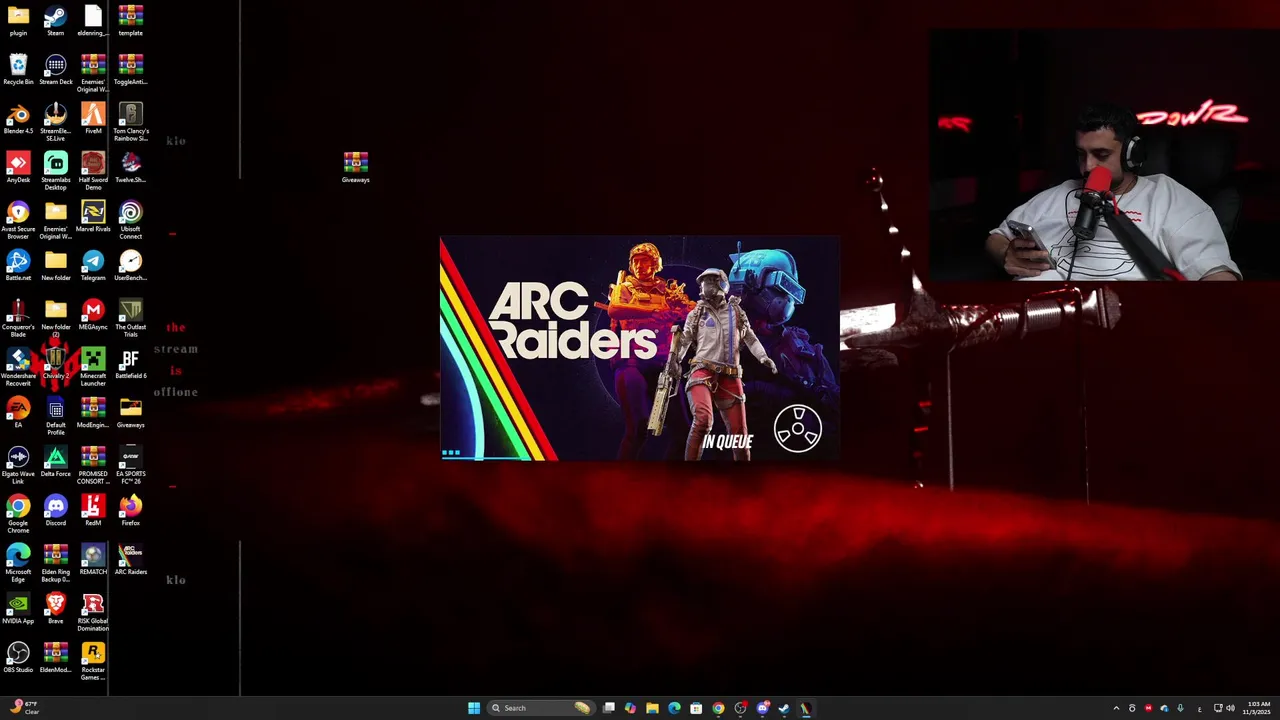The height and width of the screenshot is (720, 1280).
Task: Open Ubisoft Connect desktop icon
Action: 131,219
